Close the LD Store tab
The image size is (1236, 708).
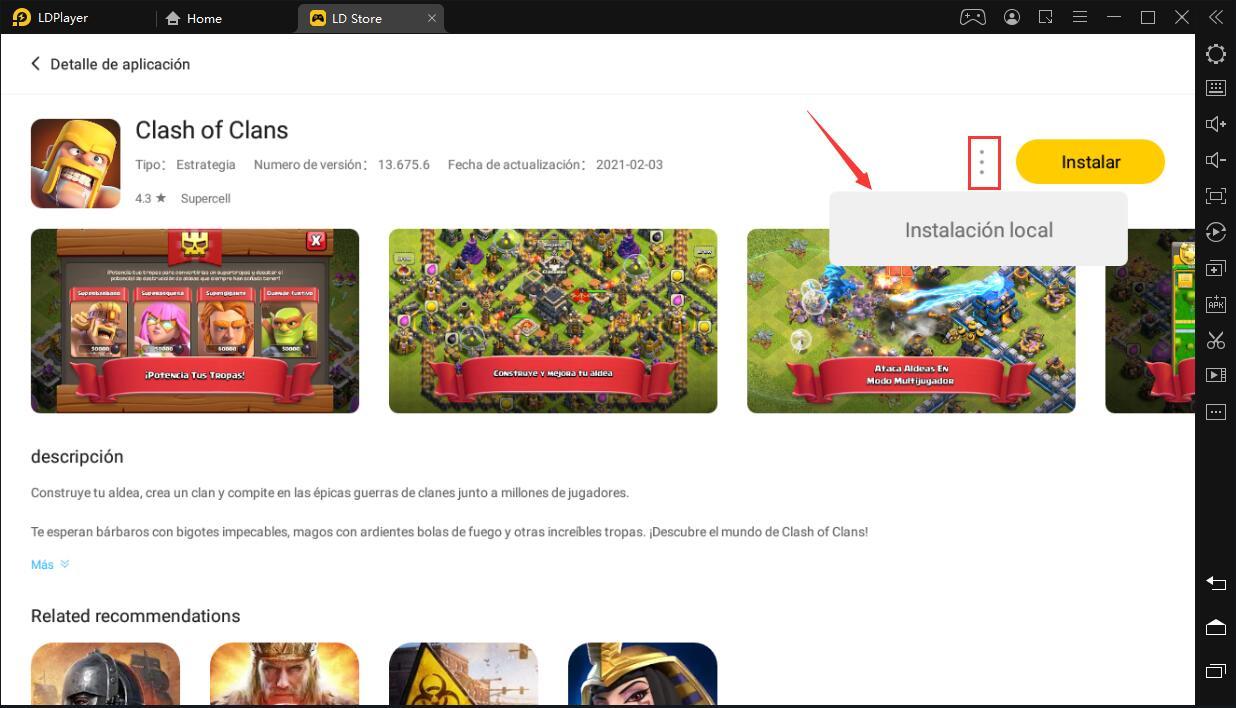(x=432, y=18)
